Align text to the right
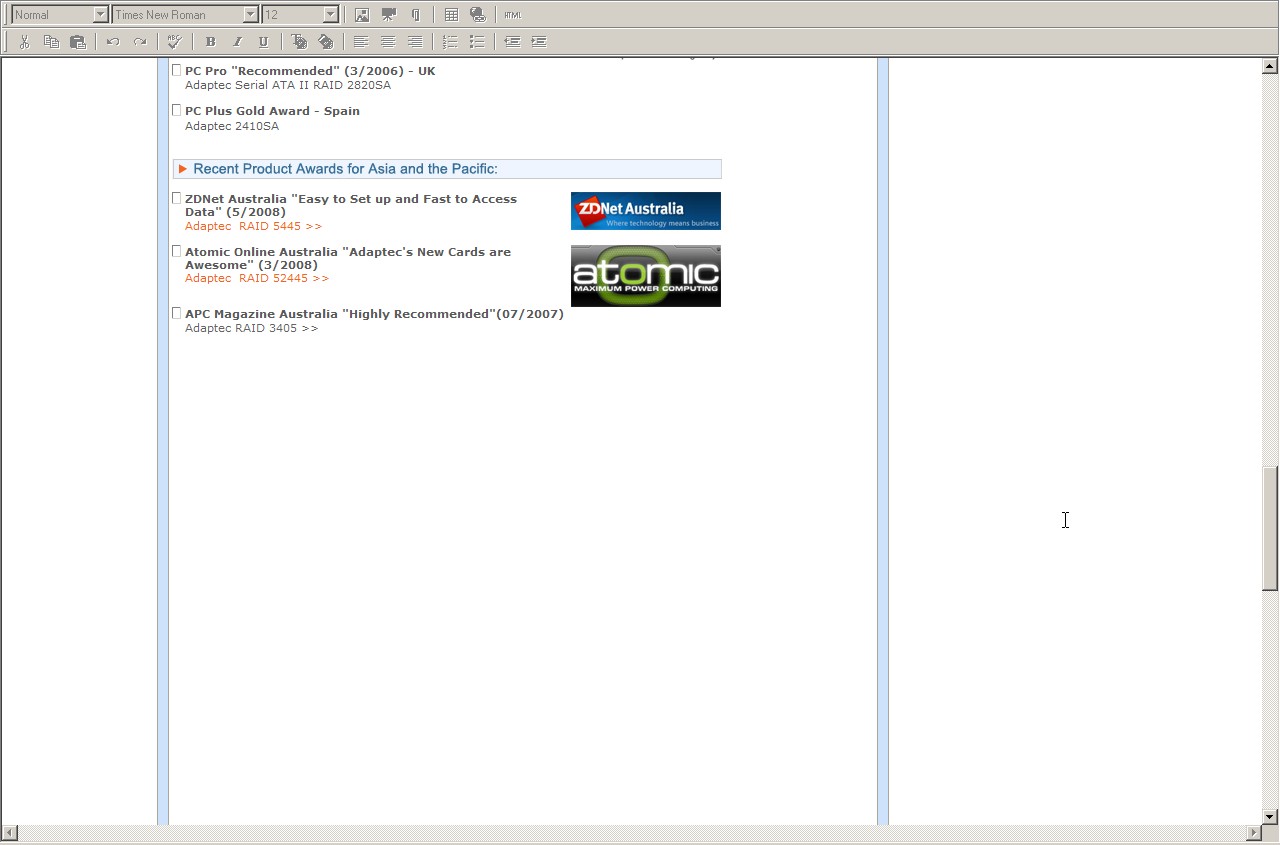Viewport: 1280px width, 845px height. coord(414,42)
